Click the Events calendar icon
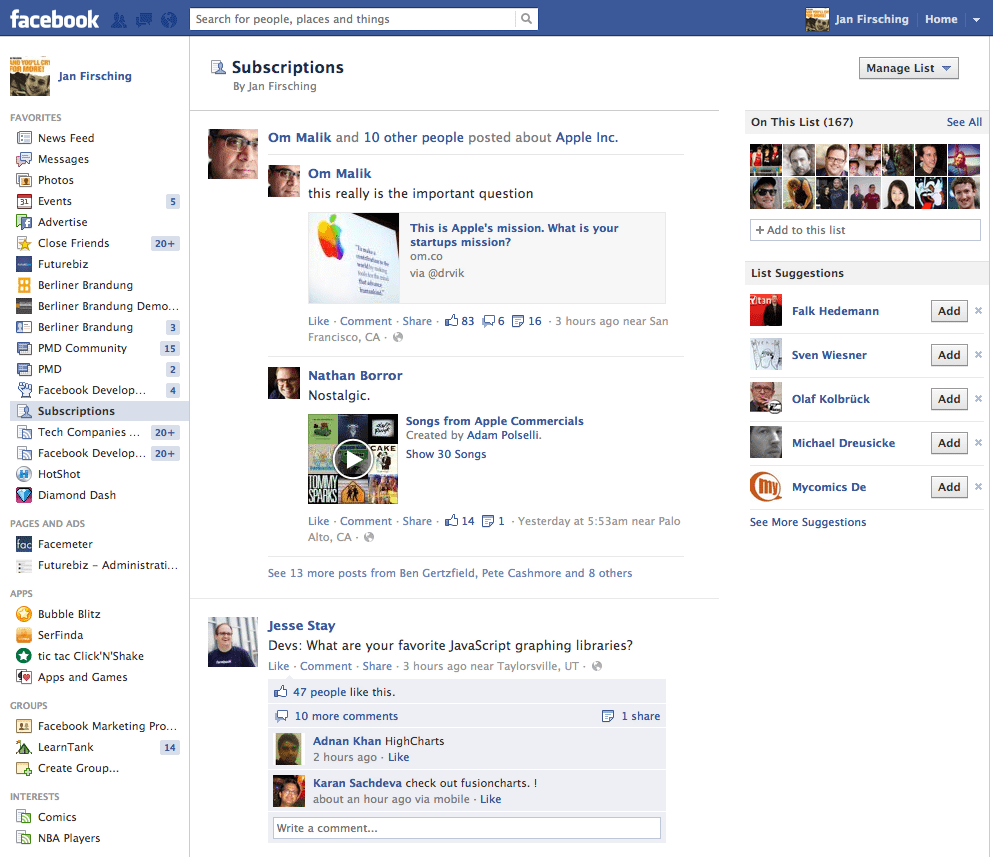This screenshot has height=857, width=993. 24,201
